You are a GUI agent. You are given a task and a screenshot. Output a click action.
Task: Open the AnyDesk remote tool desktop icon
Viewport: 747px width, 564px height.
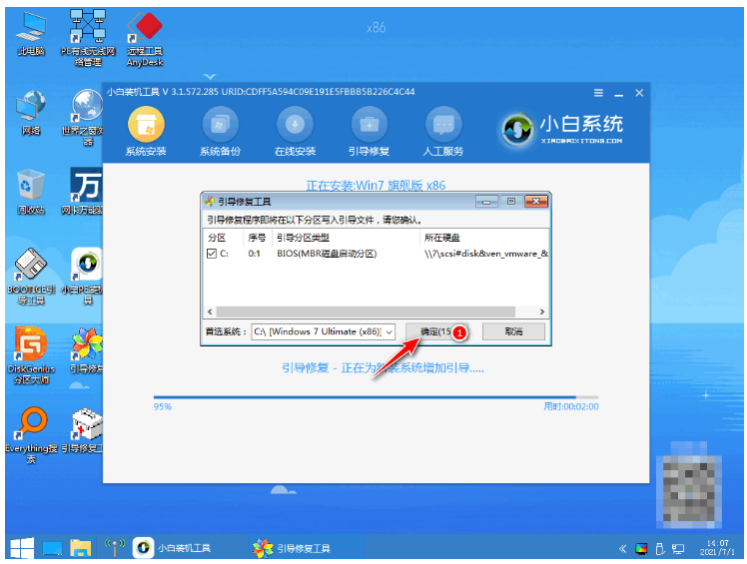pos(146,30)
